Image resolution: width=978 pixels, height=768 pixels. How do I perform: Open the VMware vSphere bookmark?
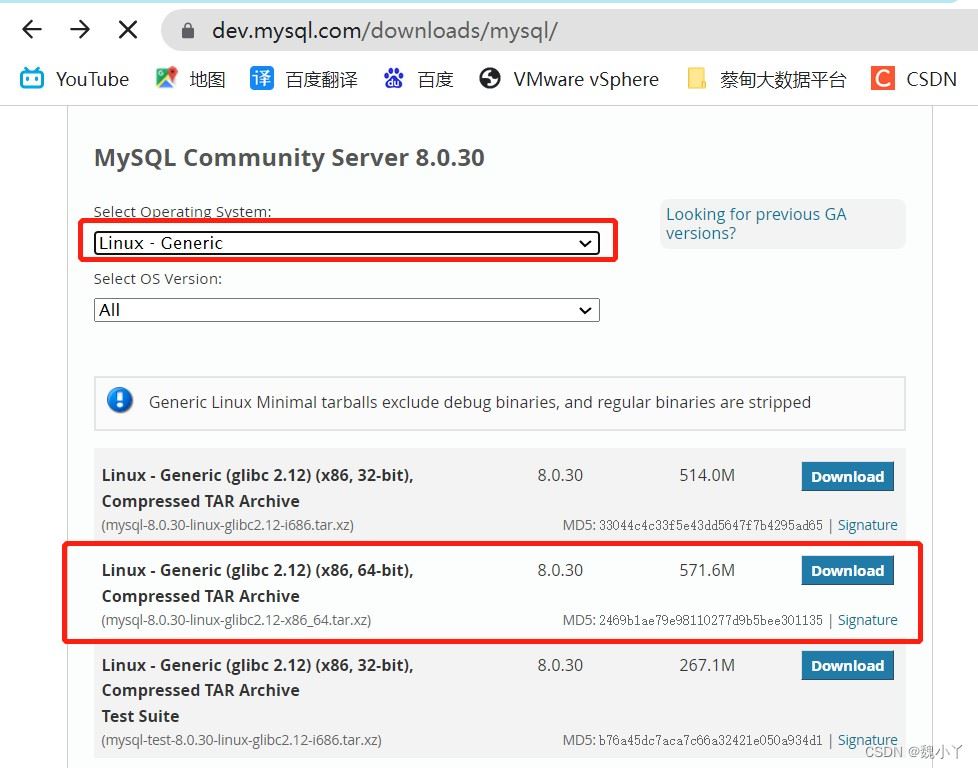click(570, 79)
